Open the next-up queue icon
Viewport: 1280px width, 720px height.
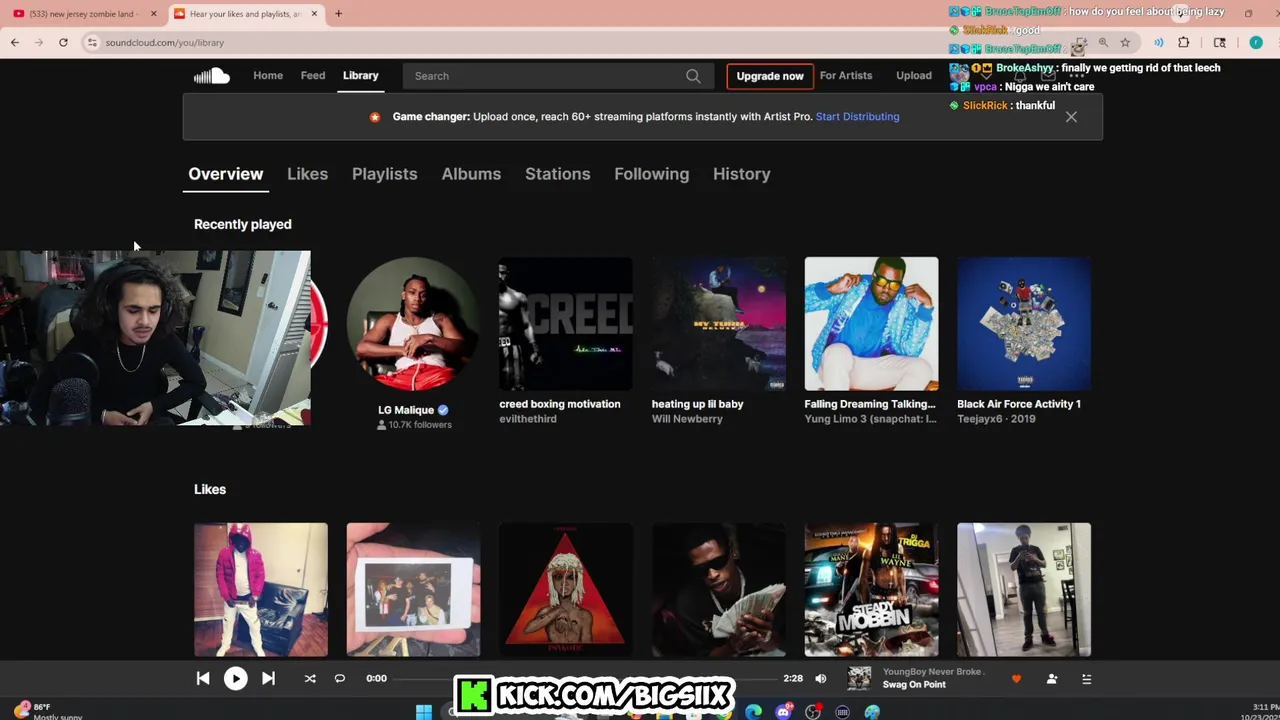click(1086, 679)
